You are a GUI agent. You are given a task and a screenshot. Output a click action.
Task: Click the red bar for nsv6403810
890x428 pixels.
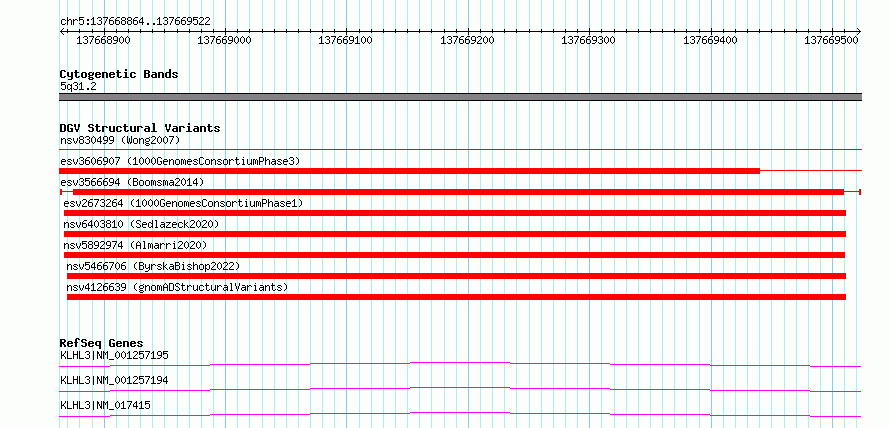click(455, 234)
